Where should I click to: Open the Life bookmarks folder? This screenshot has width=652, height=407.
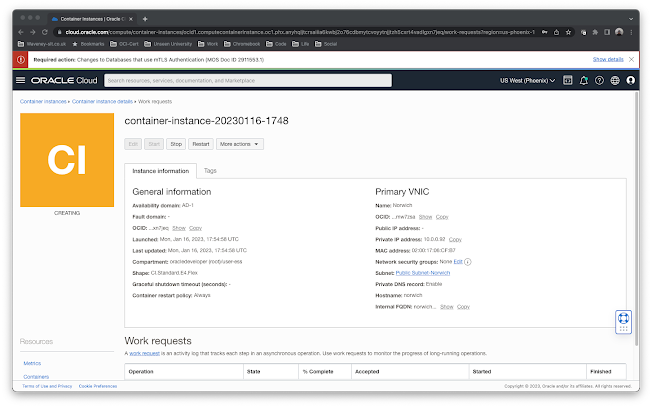click(x=301, y=44)
